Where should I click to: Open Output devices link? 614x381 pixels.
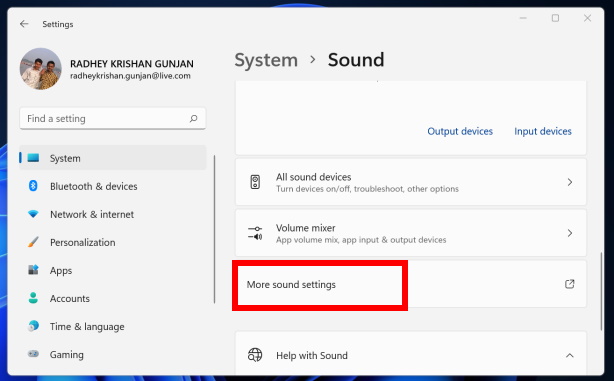(x=460, y=131)
